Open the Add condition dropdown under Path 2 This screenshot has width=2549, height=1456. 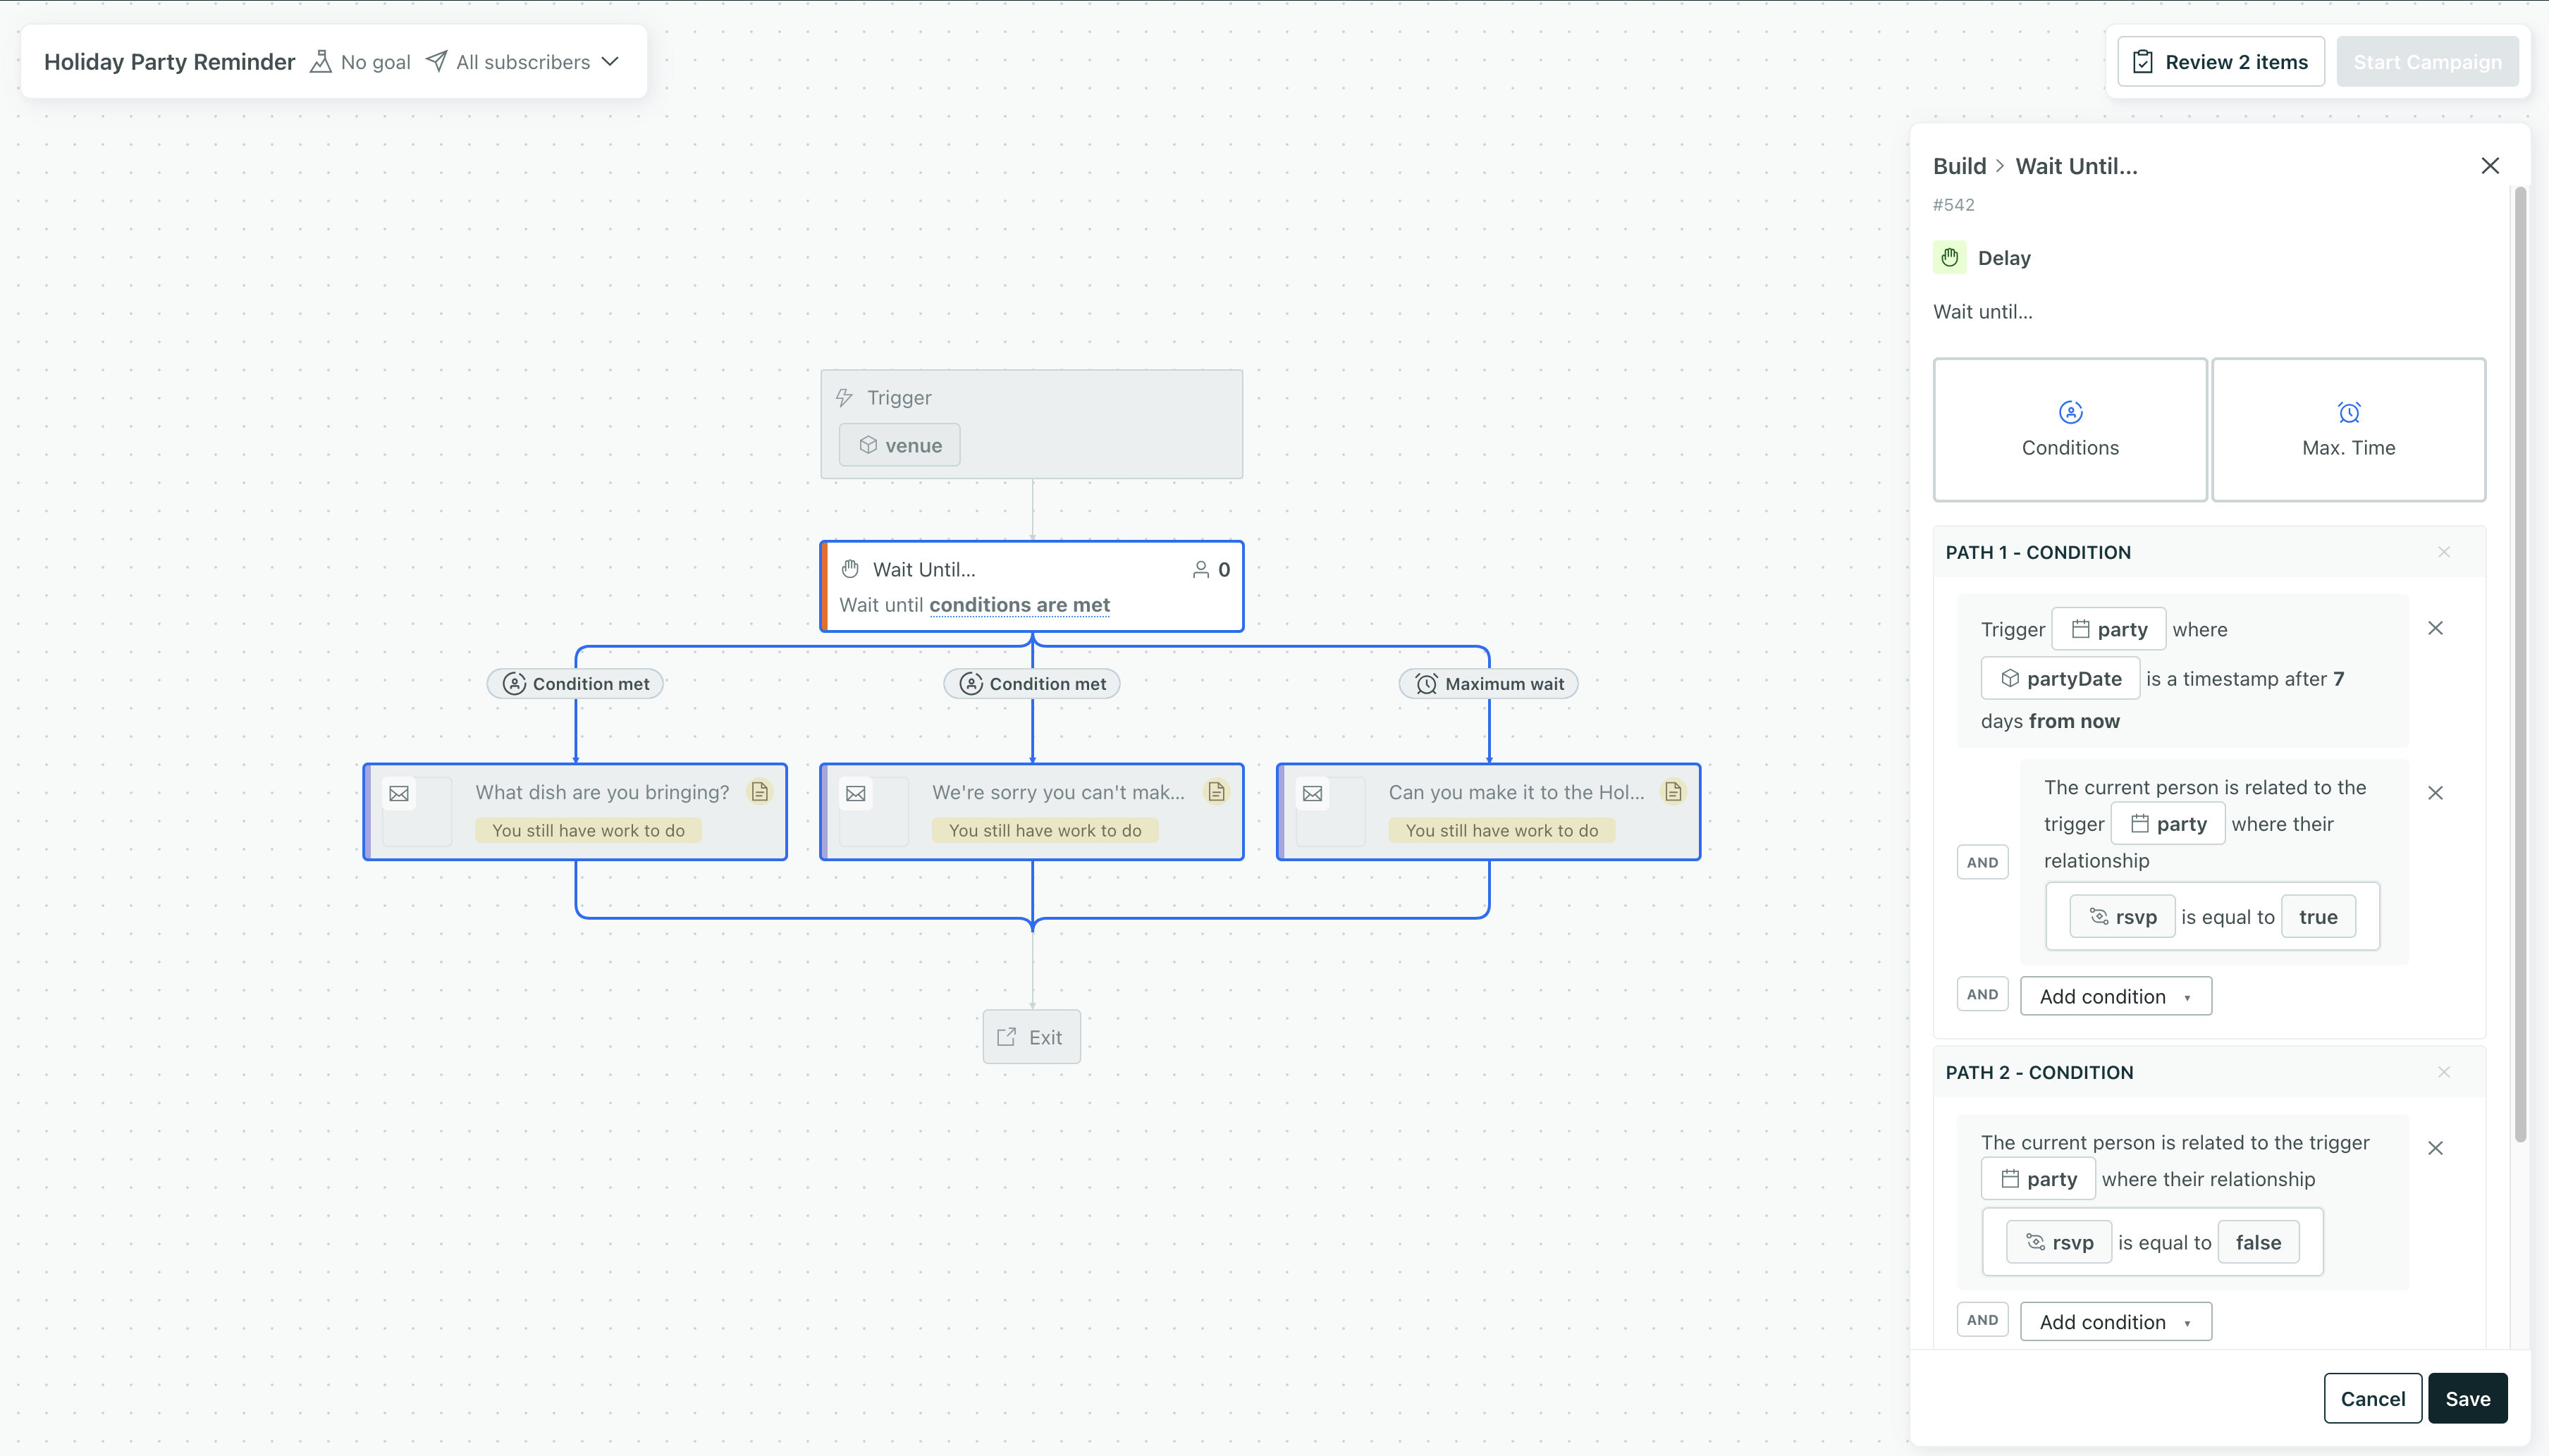tap(2115, 1321)
